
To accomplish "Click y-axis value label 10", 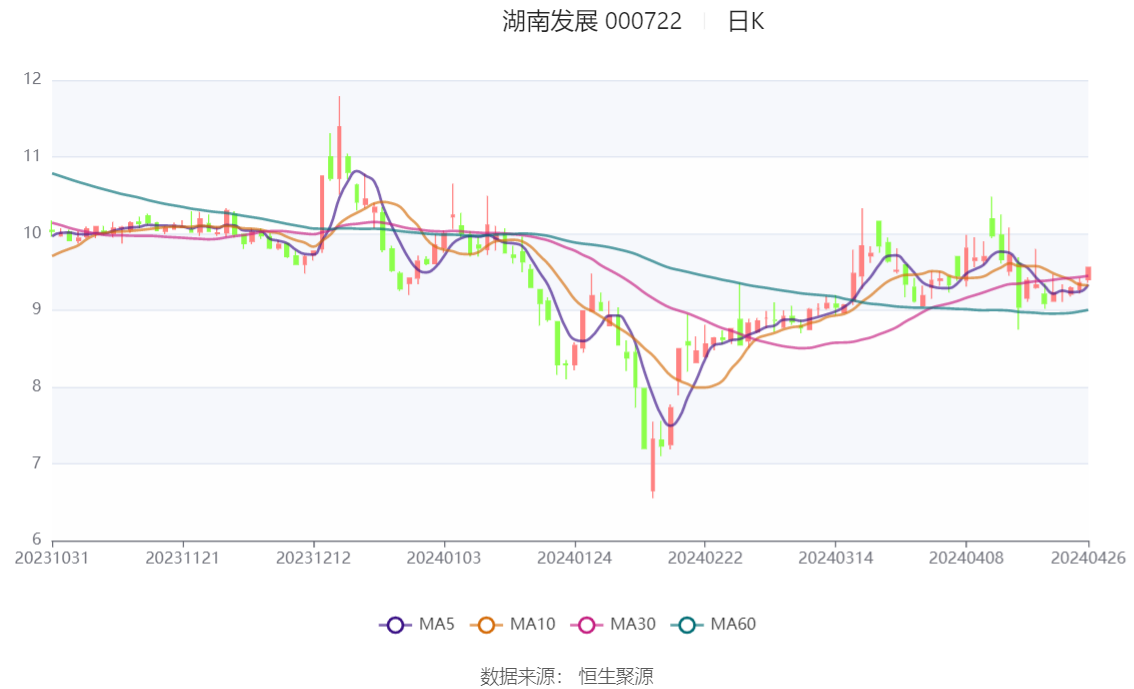I will point(32,233).
